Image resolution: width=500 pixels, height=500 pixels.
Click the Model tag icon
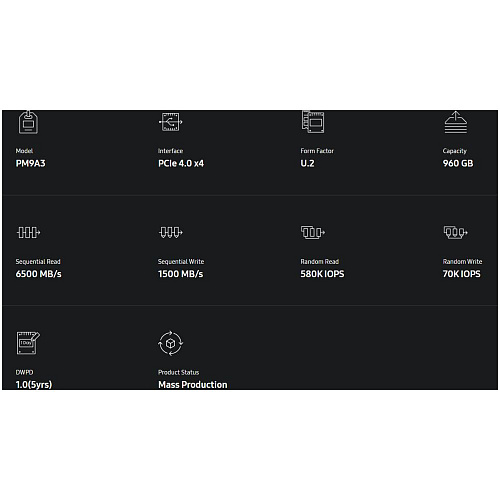pos(28,122)
